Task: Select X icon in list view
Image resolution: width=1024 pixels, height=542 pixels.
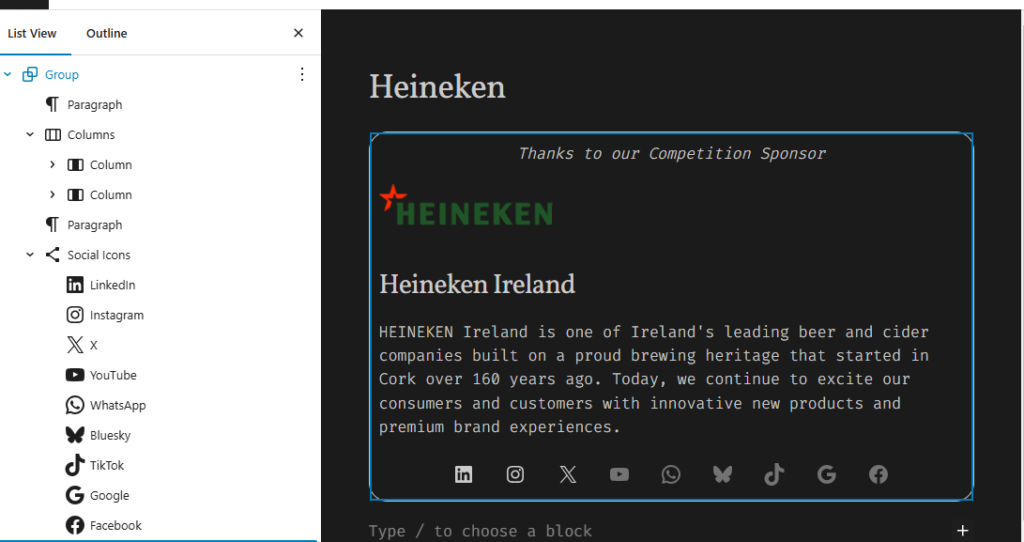Action: pos(75,345)
